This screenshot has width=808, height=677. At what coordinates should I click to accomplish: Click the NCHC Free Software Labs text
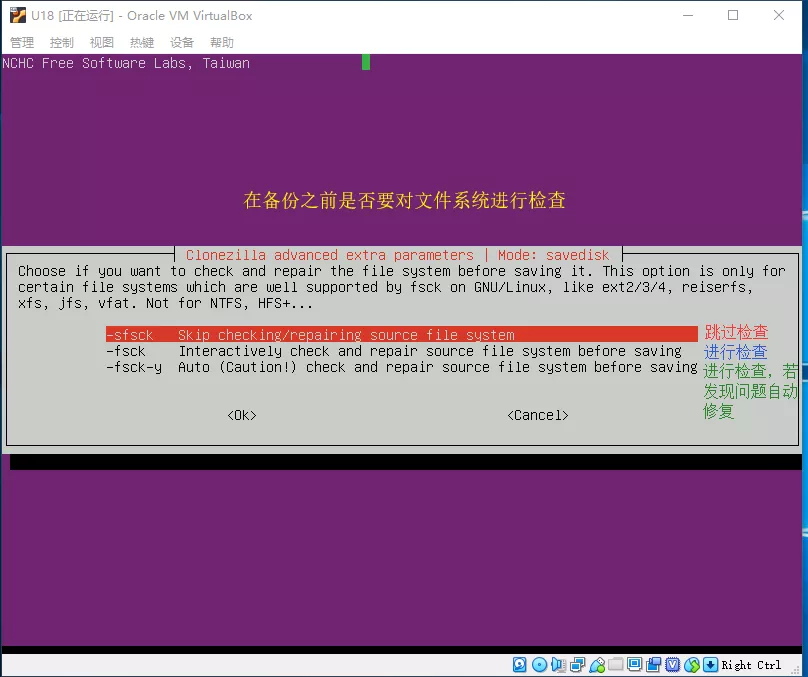point(126,63)
